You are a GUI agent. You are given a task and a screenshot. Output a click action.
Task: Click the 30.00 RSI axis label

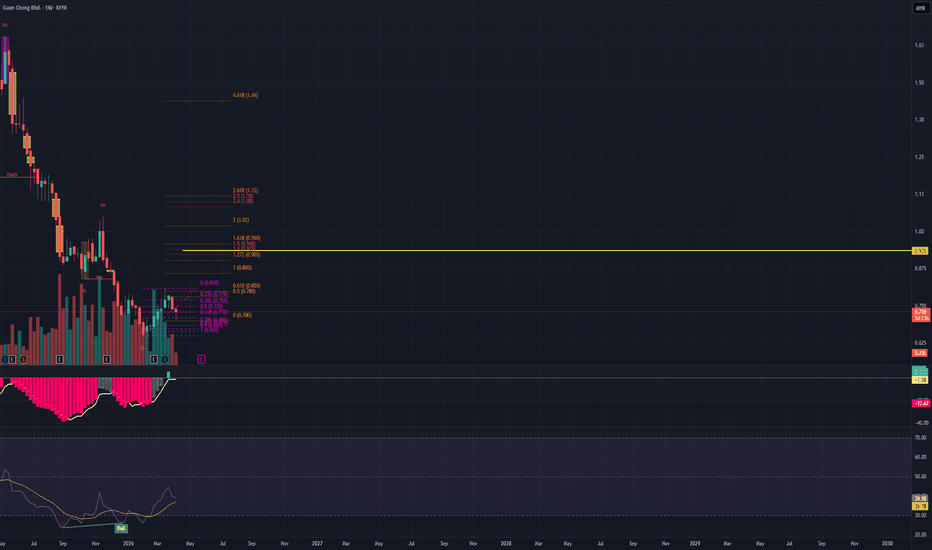tap(920, 516)
